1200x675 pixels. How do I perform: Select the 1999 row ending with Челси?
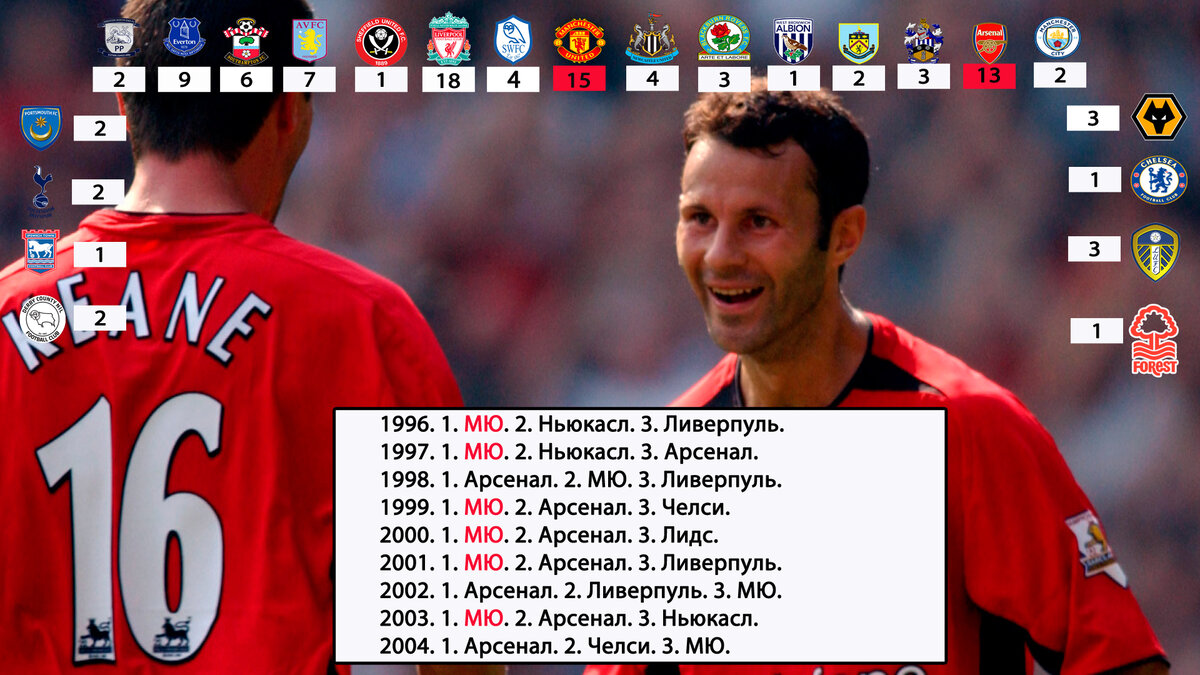coord(554,508)
